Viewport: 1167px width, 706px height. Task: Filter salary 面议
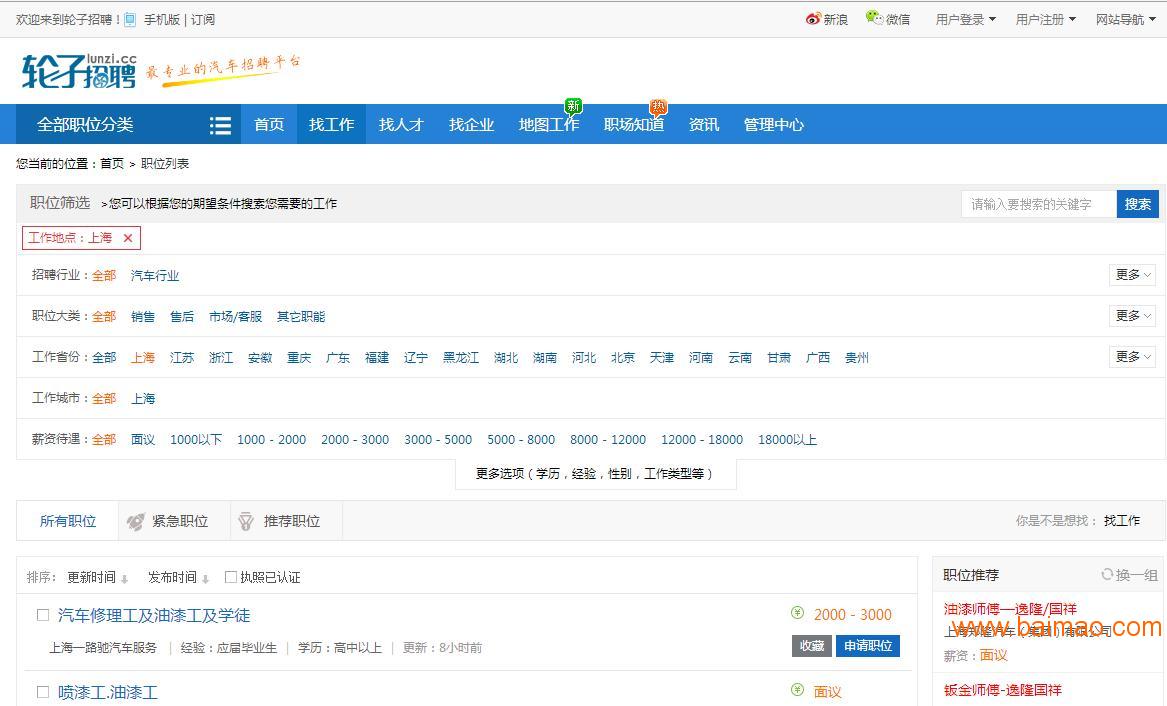(143, 440)
